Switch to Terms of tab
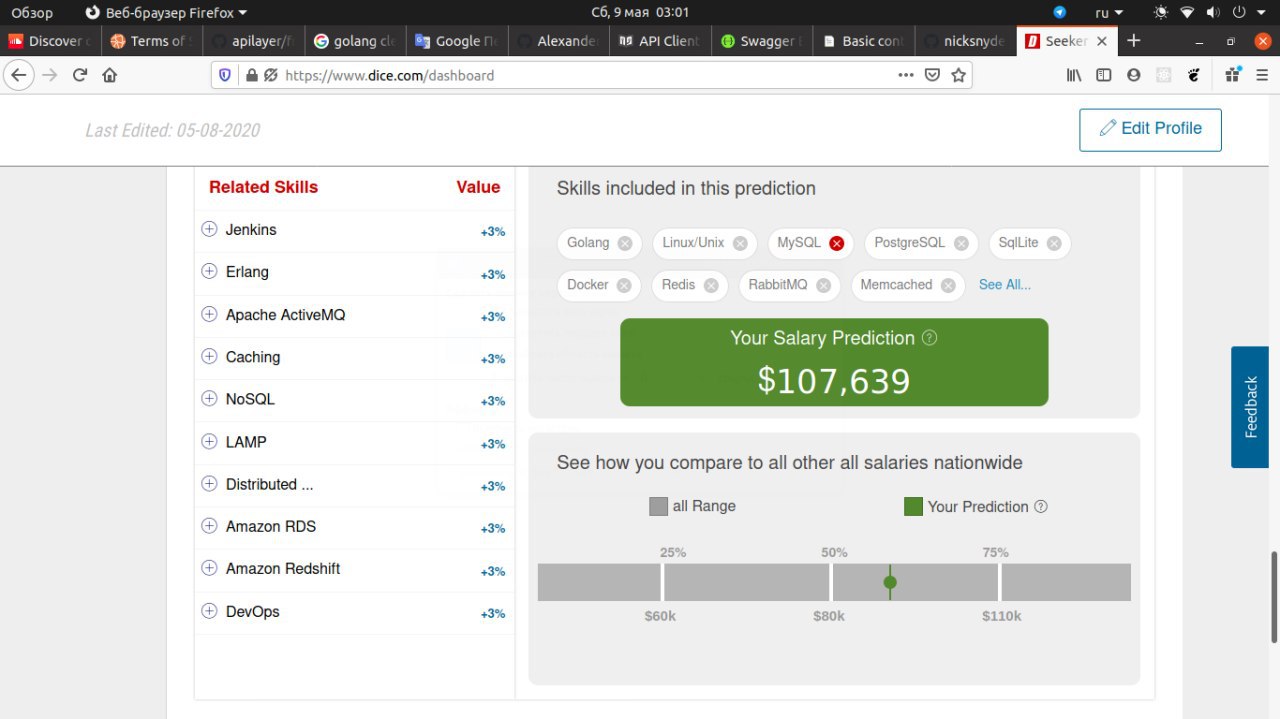The width and height of the screenshot is (1280, 719). point(151,41)
